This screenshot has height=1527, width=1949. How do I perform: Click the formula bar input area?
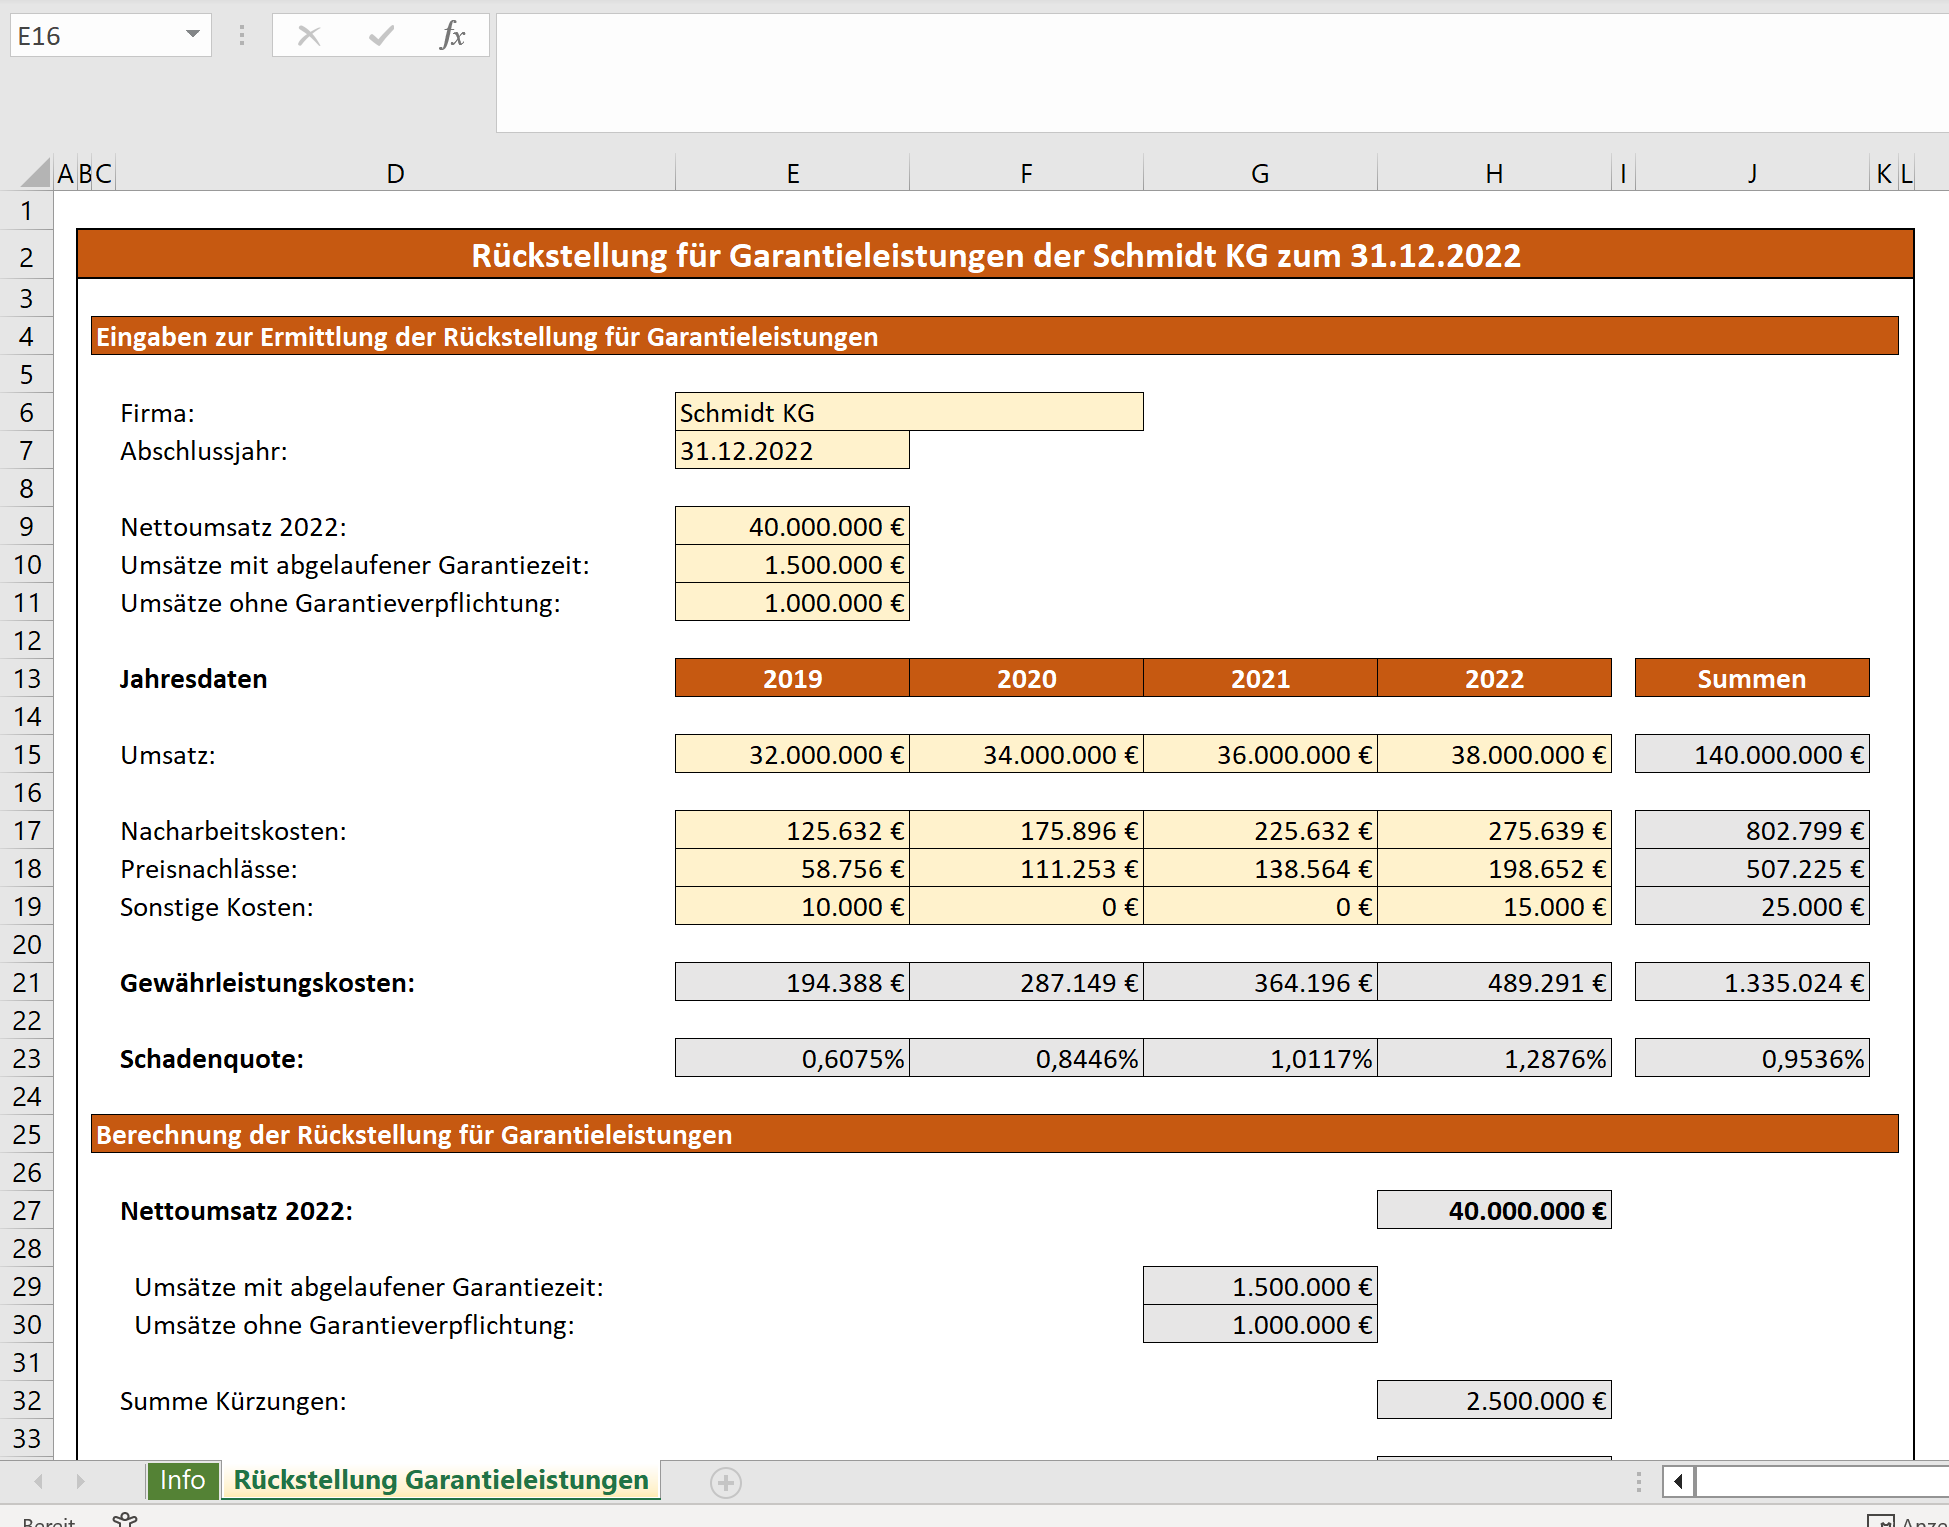pos(1200,72)
